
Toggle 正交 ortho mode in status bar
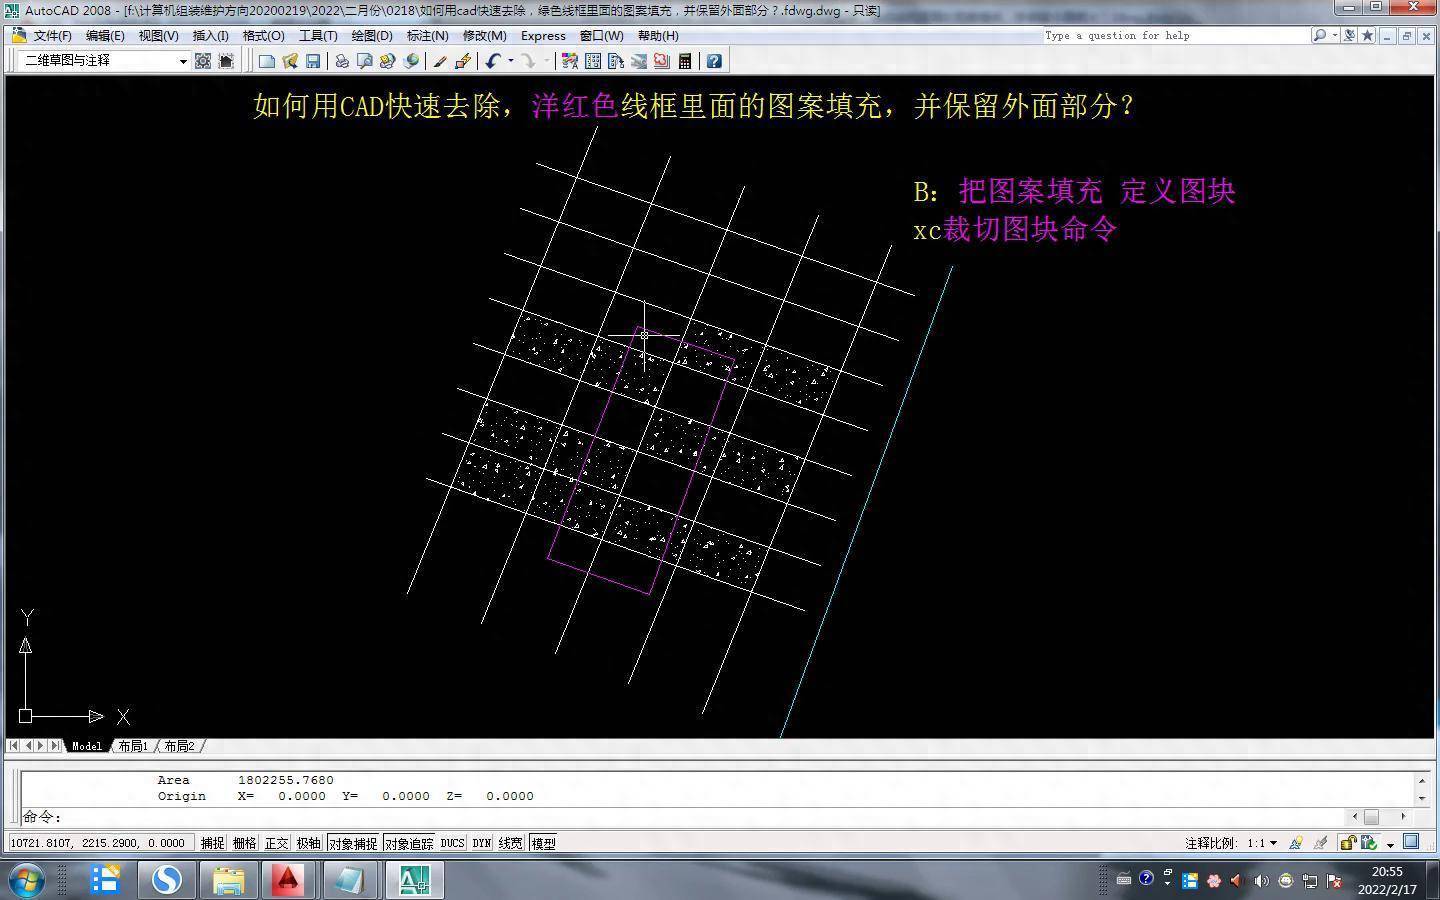click(x=276, y=843)
